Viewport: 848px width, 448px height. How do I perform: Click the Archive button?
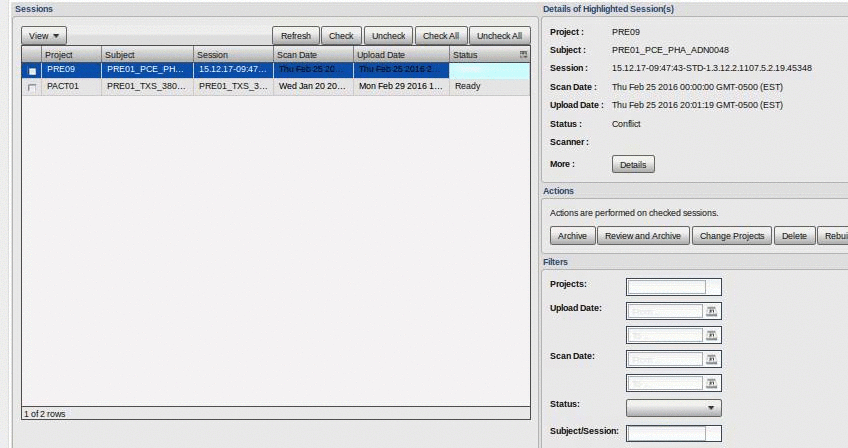(x=572, y=236)
